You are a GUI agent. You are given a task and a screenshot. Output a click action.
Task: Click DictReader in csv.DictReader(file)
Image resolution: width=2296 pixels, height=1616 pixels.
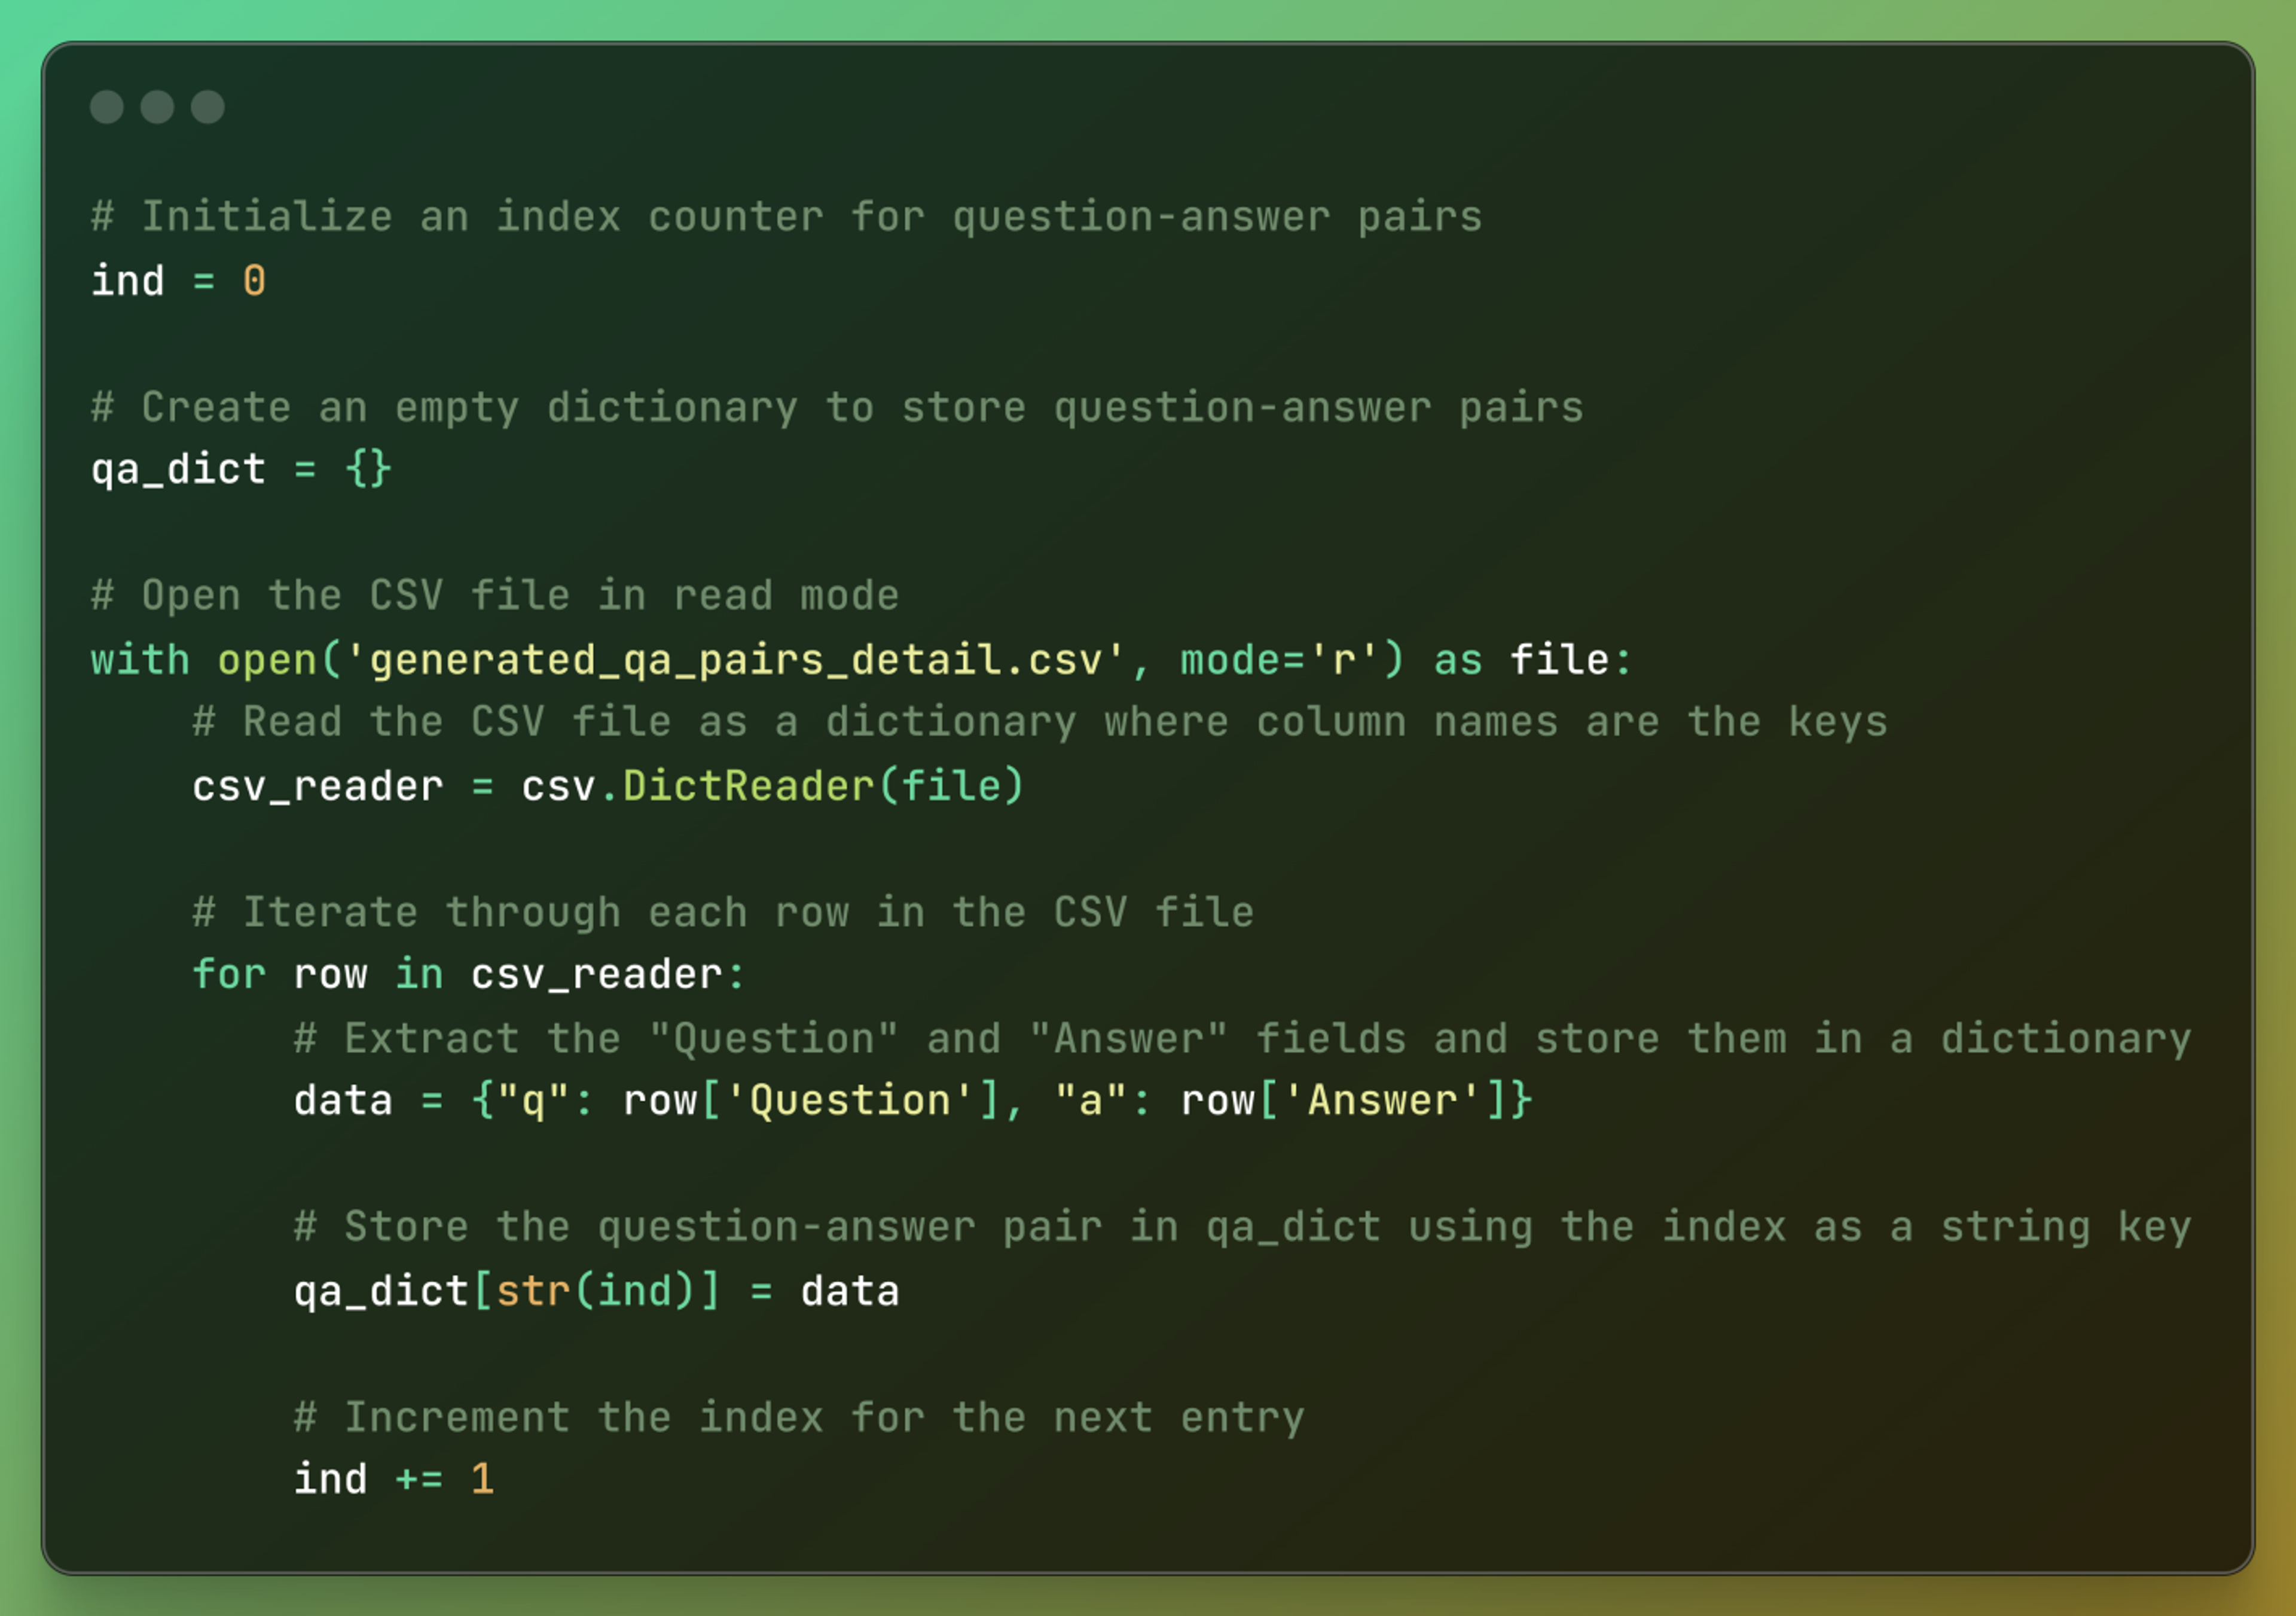click(x=748, y=786)
